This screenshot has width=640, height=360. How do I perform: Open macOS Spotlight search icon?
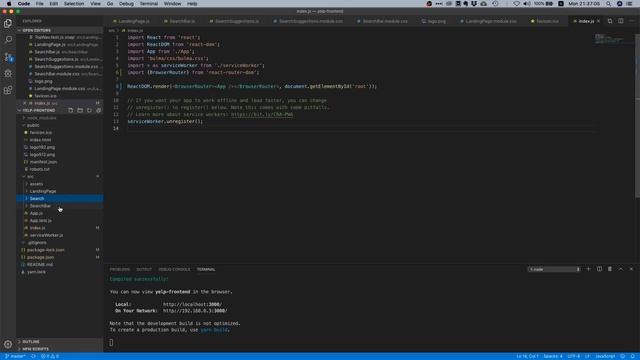[608, 4]
